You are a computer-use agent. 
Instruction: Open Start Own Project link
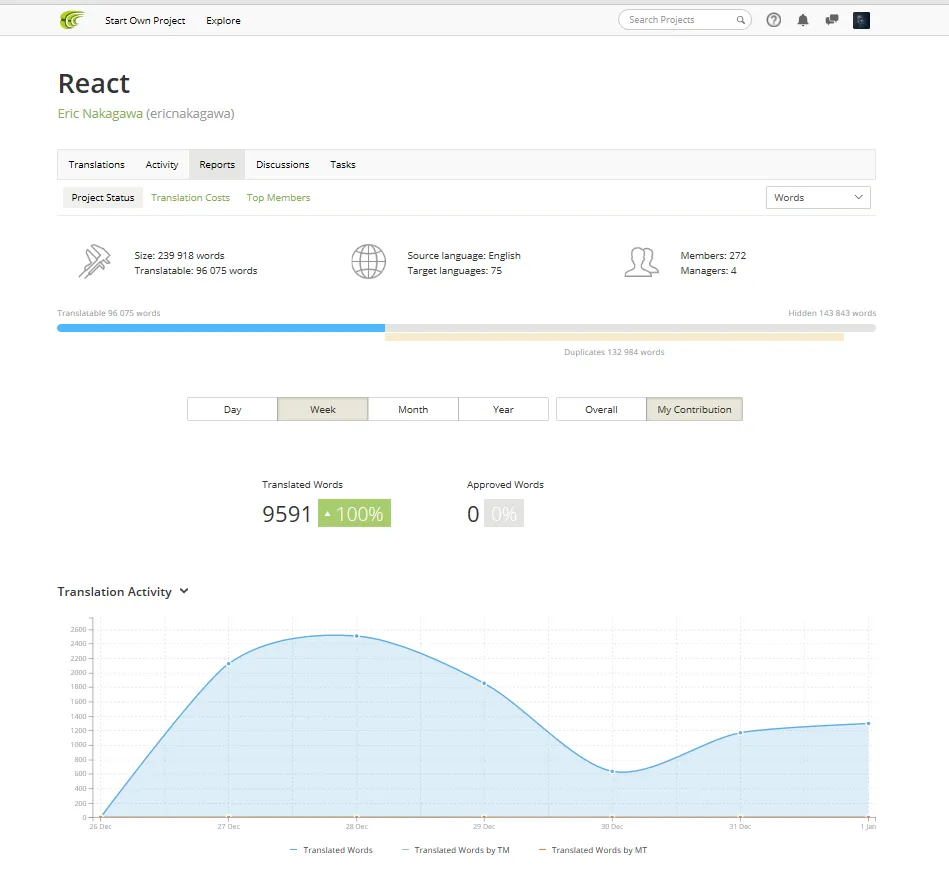145,21
